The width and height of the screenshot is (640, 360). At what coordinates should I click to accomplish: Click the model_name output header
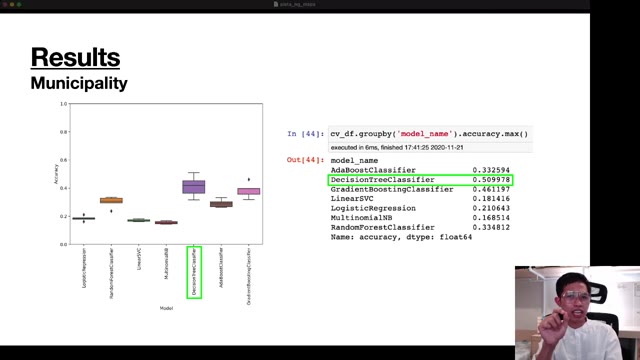click(x=354, y=161)
